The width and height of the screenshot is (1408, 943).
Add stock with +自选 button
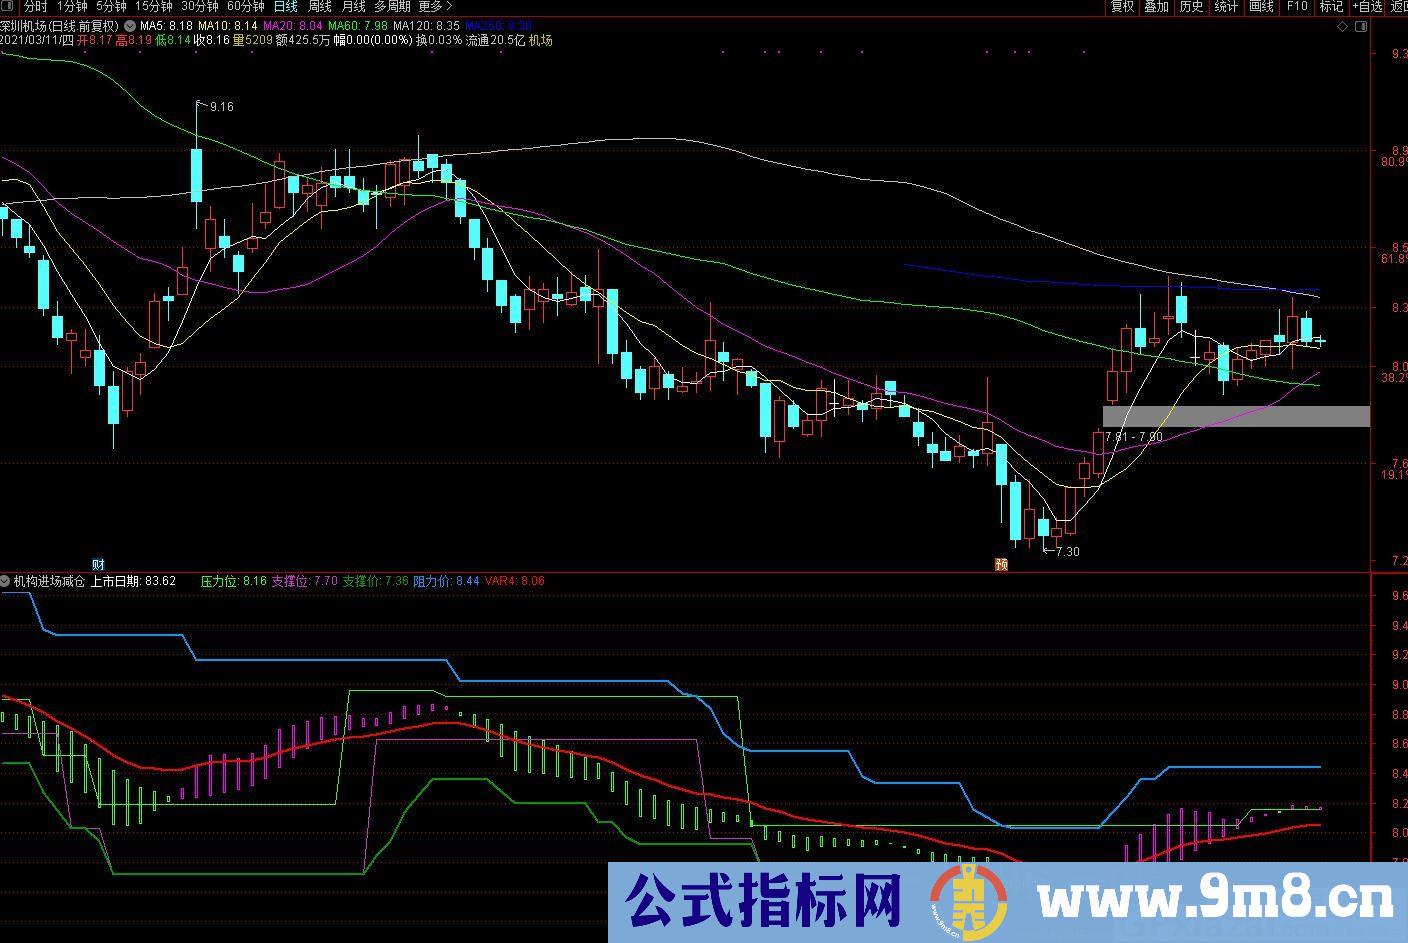[x=1366, y=6]
